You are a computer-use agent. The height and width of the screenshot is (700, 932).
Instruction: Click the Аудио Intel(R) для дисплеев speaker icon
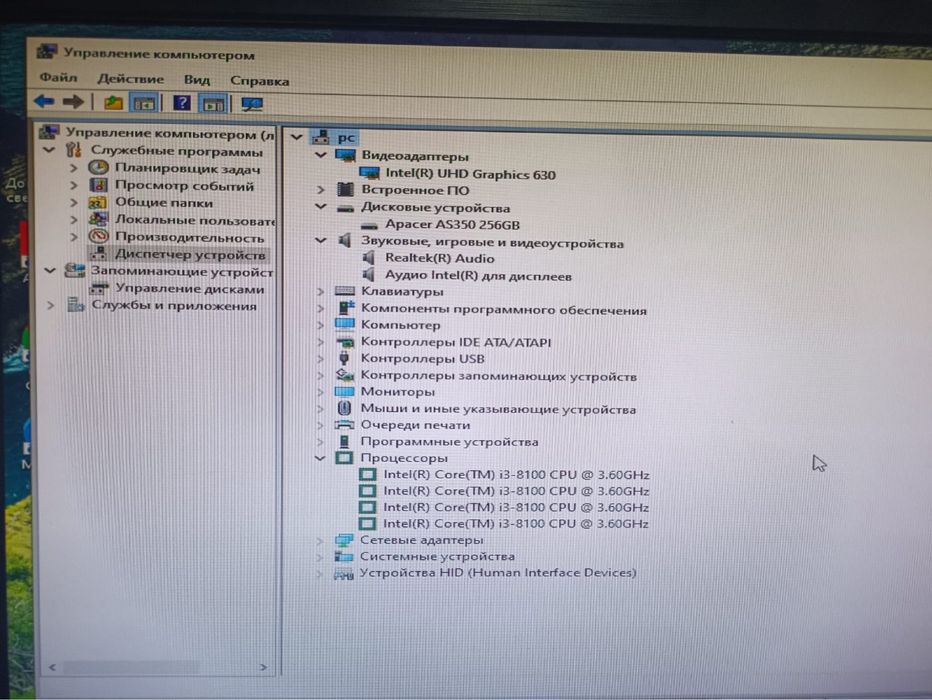pos(369,275)
